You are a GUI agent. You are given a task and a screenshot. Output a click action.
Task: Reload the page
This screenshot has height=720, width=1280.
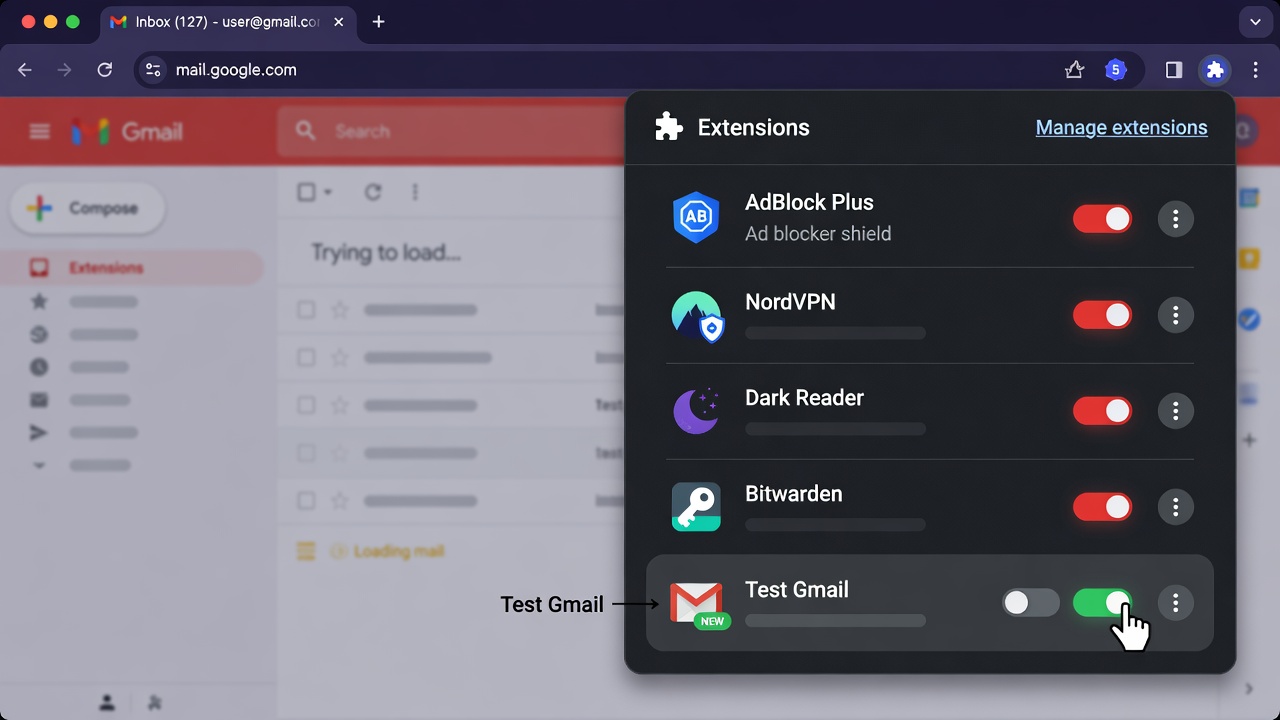(105, 70)
